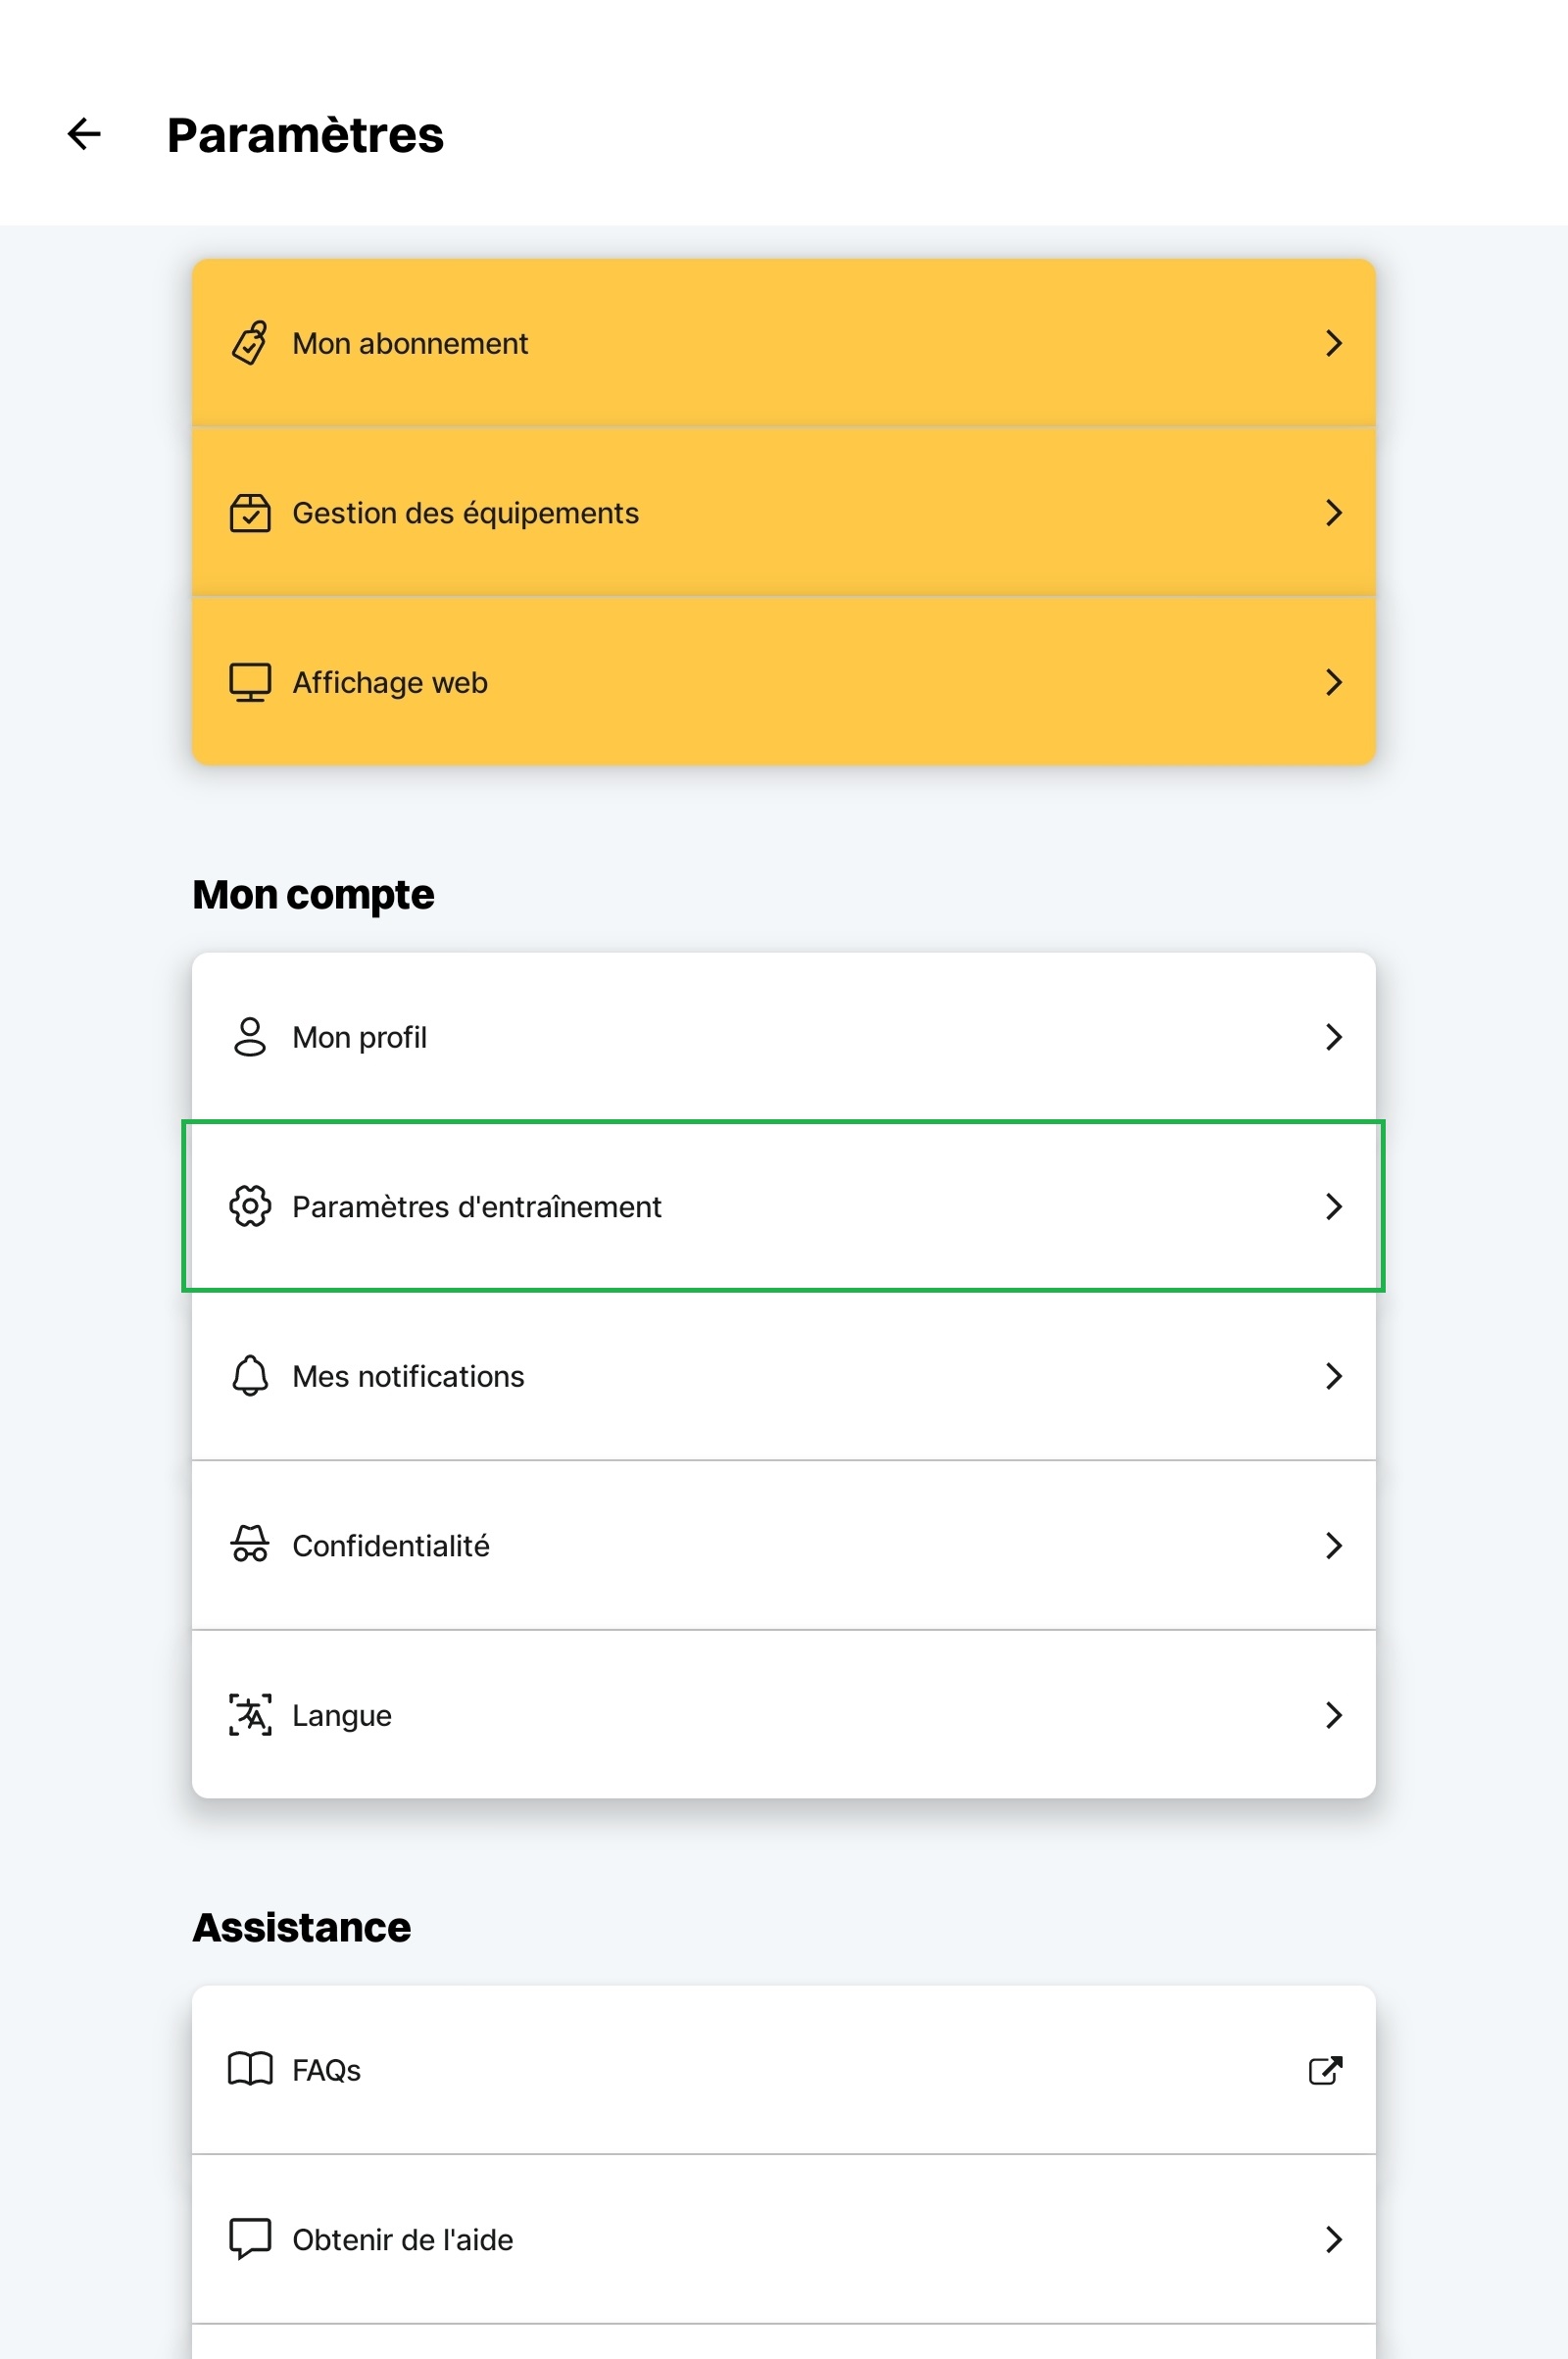Tap the equipment box icon
Screen dimensions: 1568x2359
pos(250,513)
